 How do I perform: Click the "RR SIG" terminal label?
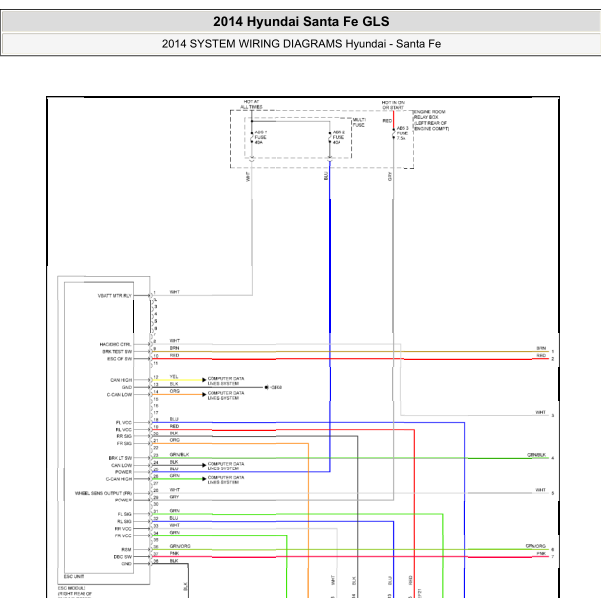click(x=124, y=436)
